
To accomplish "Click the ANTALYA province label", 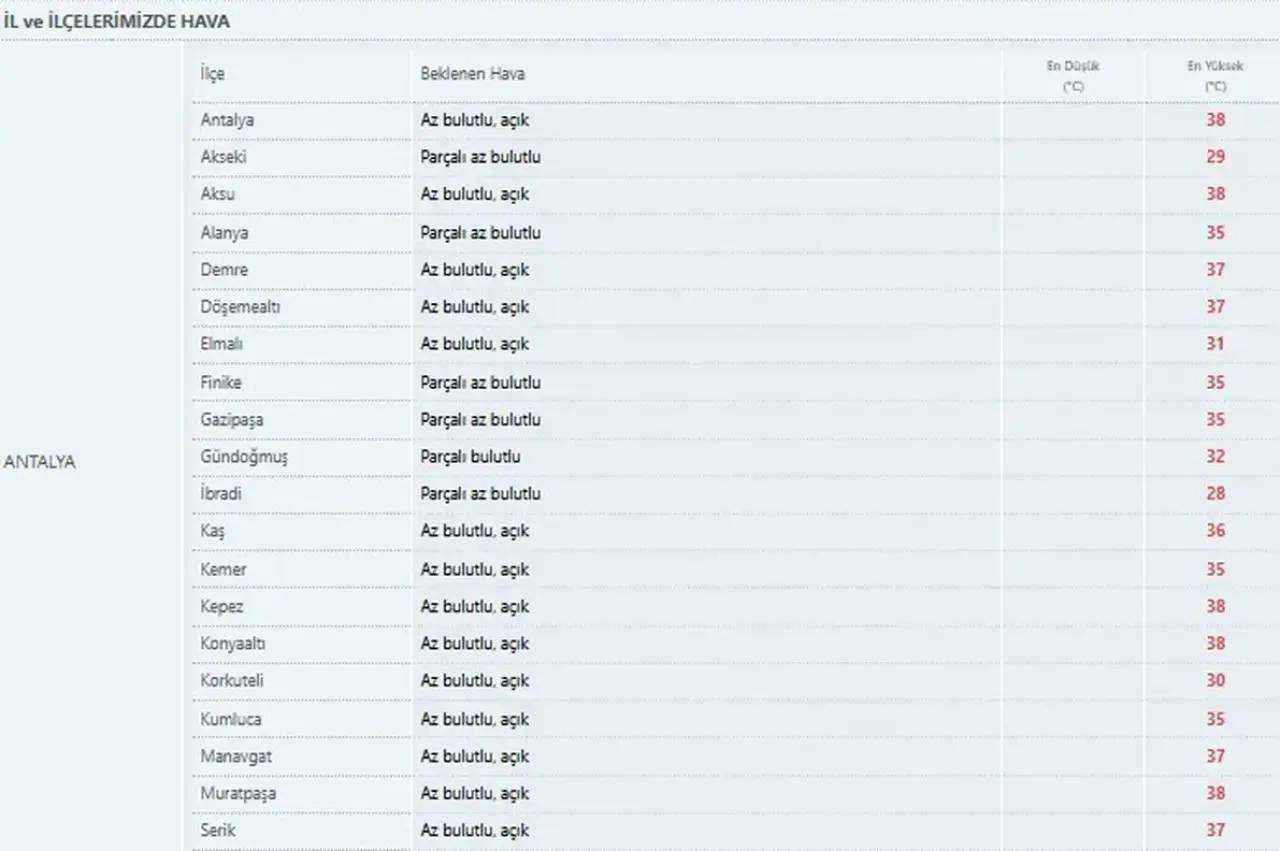I will pyautogui.click(x=40, y=462).
